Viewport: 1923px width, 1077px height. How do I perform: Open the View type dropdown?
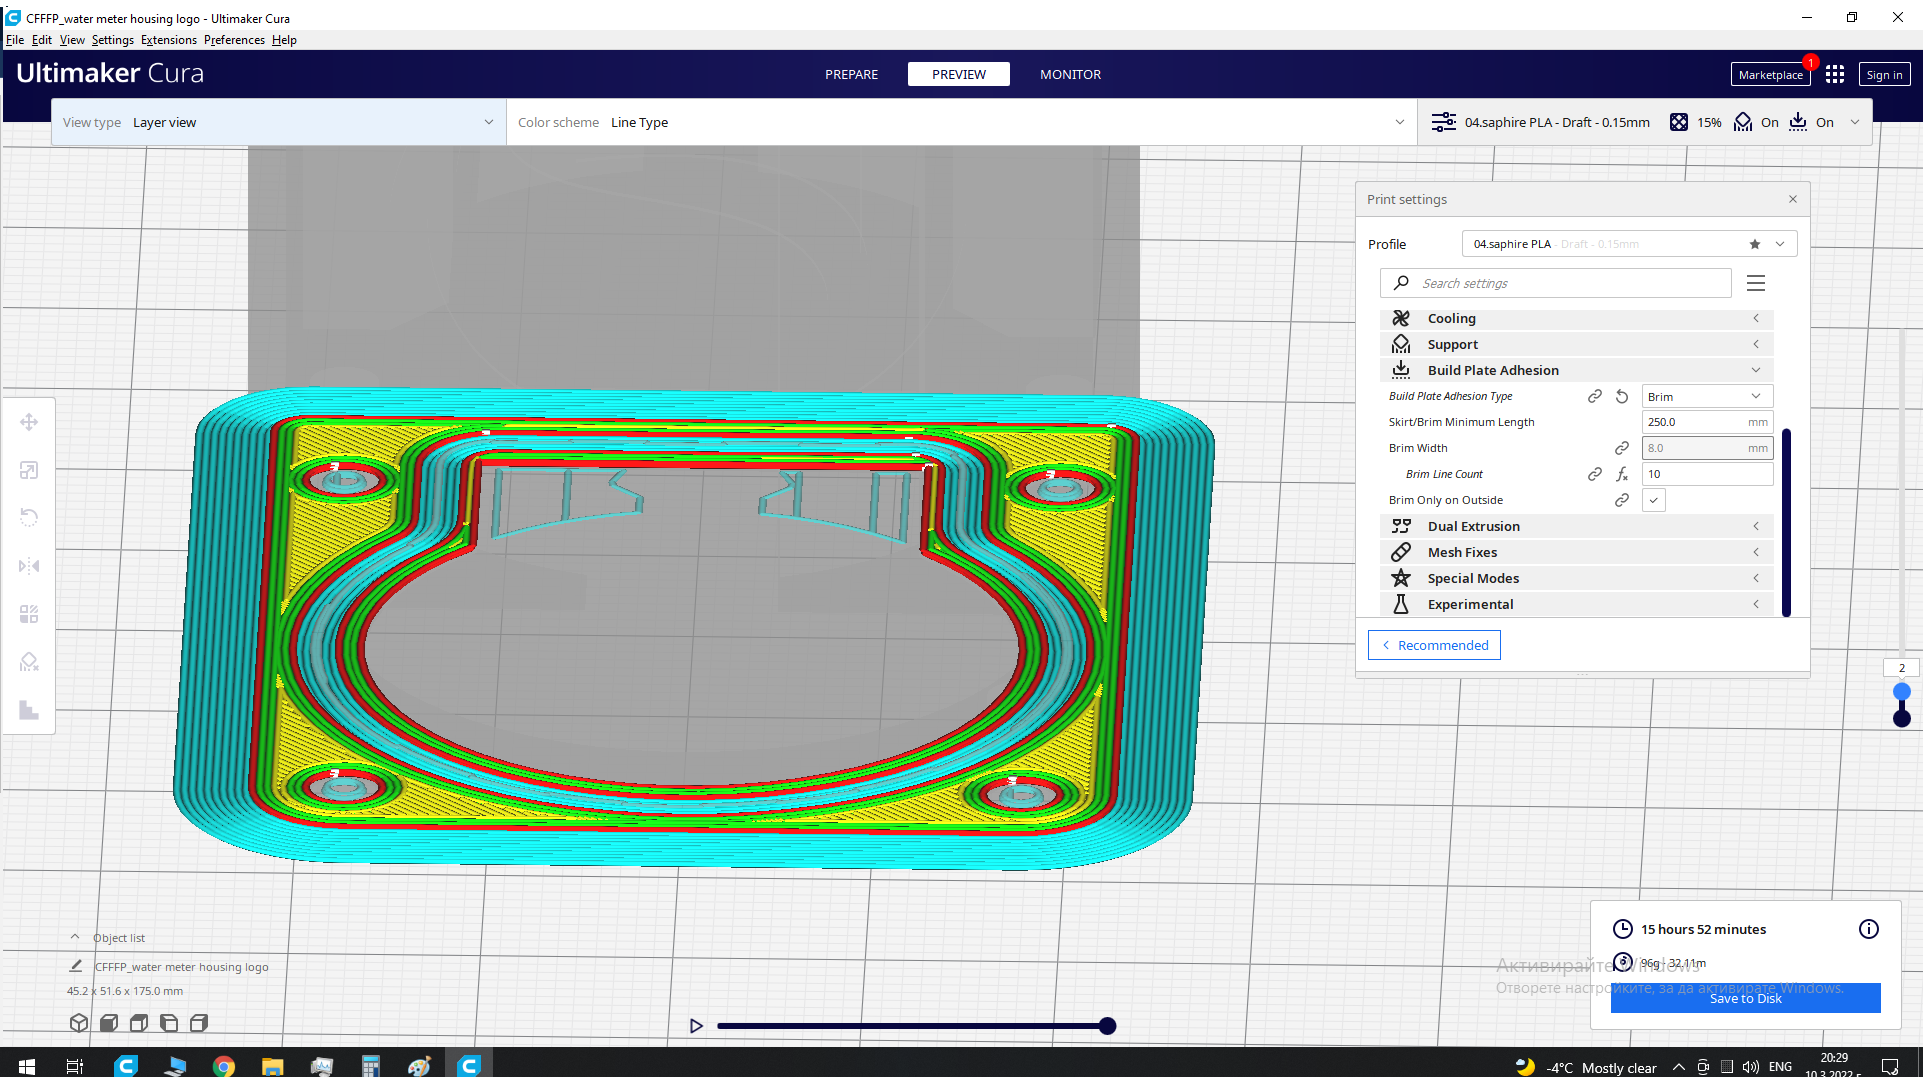(278, 122)
